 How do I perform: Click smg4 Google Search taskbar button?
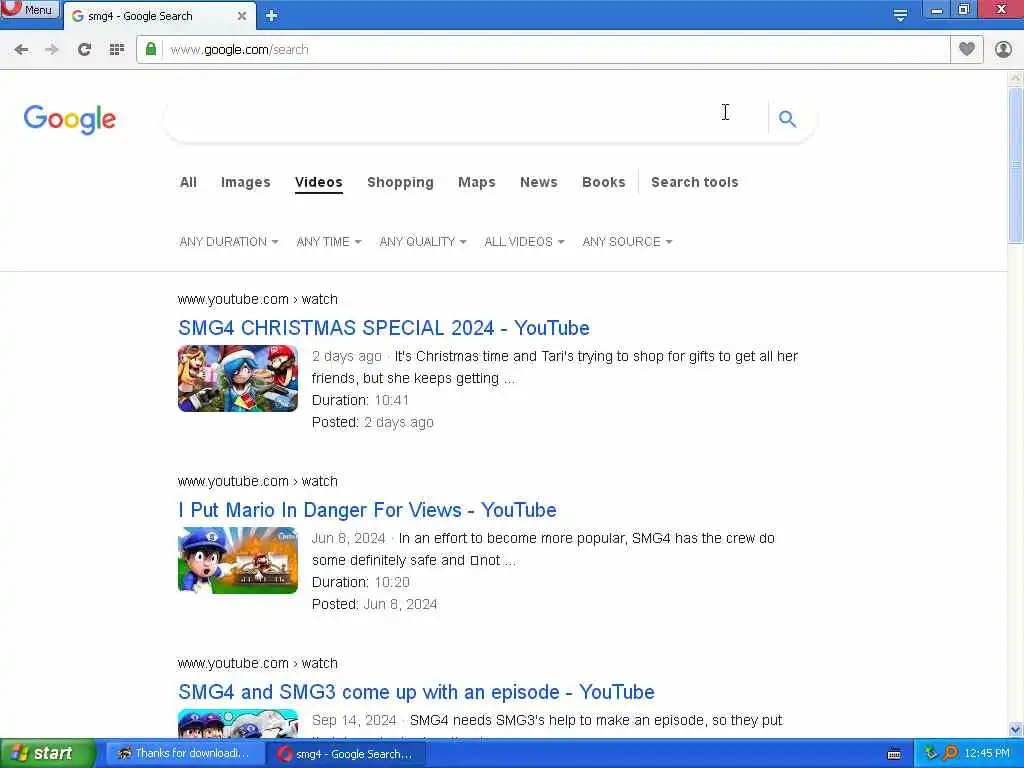coord(346,754)
